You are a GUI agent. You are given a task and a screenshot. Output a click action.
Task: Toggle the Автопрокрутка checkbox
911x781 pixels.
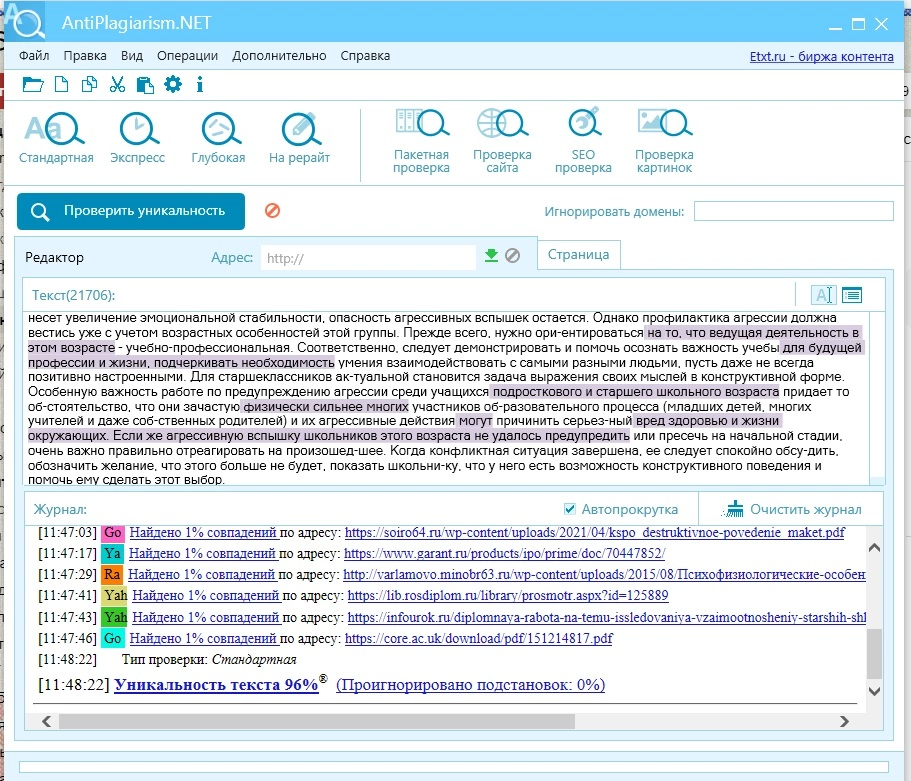click(x=570, y=509)
